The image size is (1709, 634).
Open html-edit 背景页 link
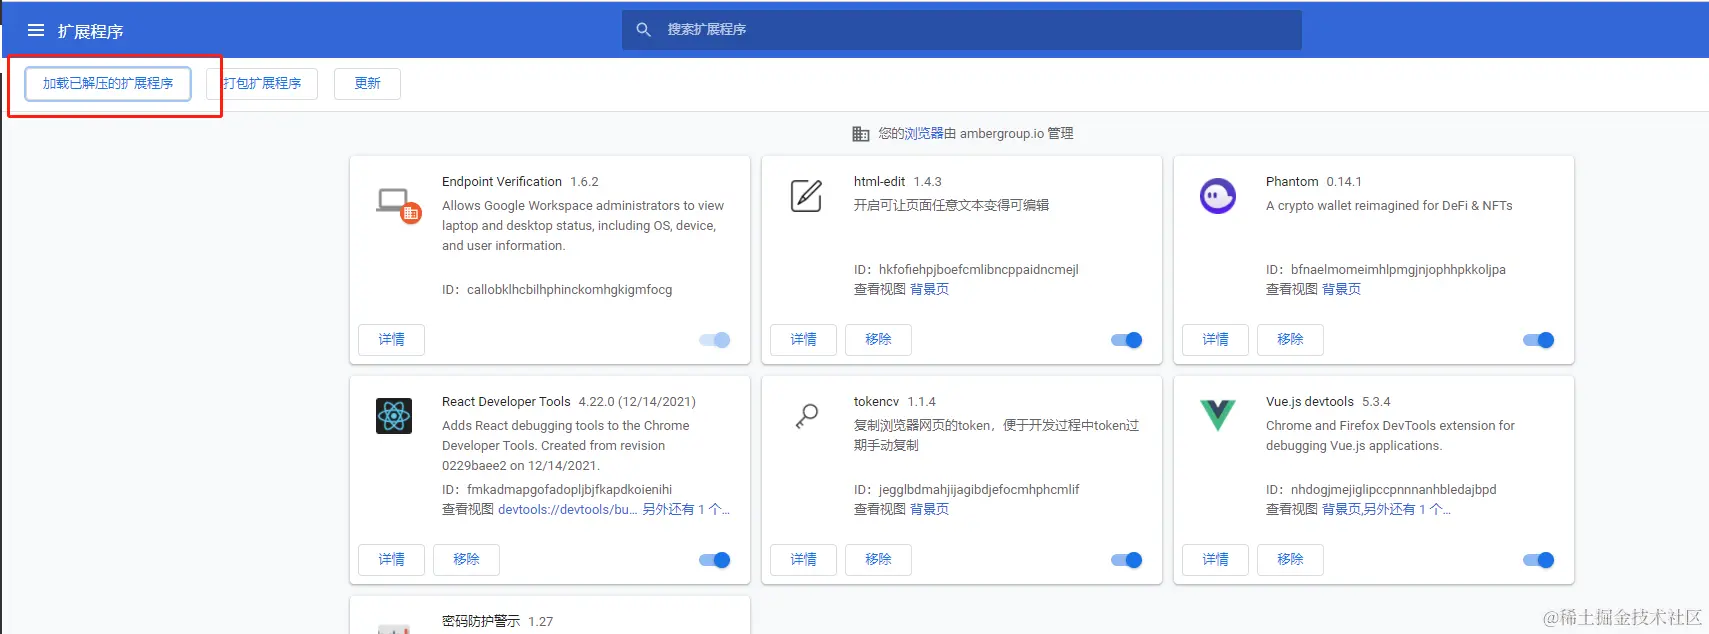pyautogui.click(x=930, y=289)
